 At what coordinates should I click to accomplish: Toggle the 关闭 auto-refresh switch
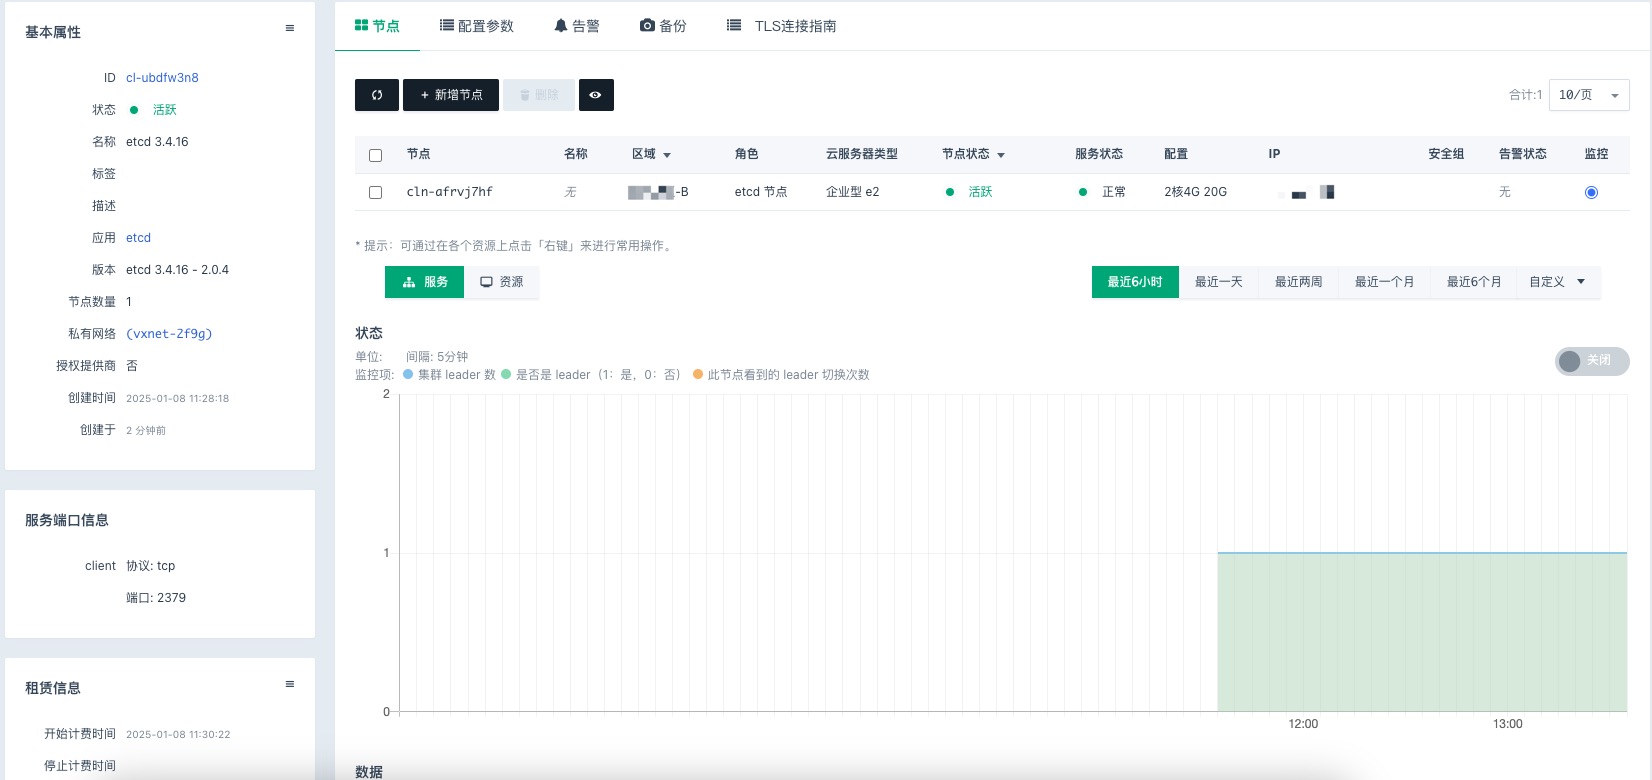[x=1592, y=361]
